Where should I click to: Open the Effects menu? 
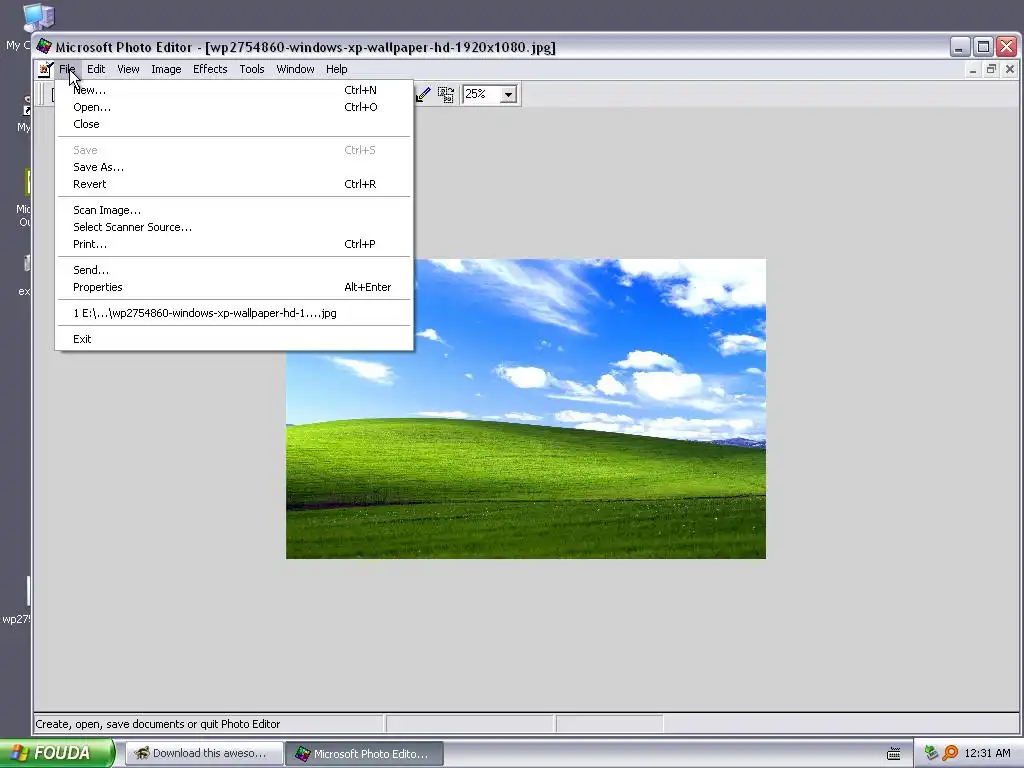point(210,69)
